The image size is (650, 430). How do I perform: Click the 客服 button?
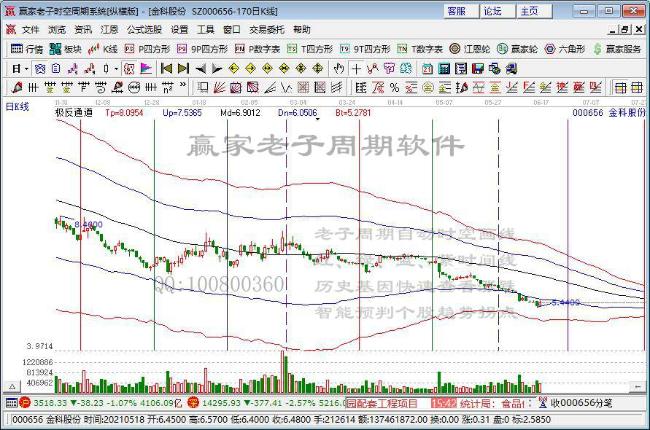[461, 11]
